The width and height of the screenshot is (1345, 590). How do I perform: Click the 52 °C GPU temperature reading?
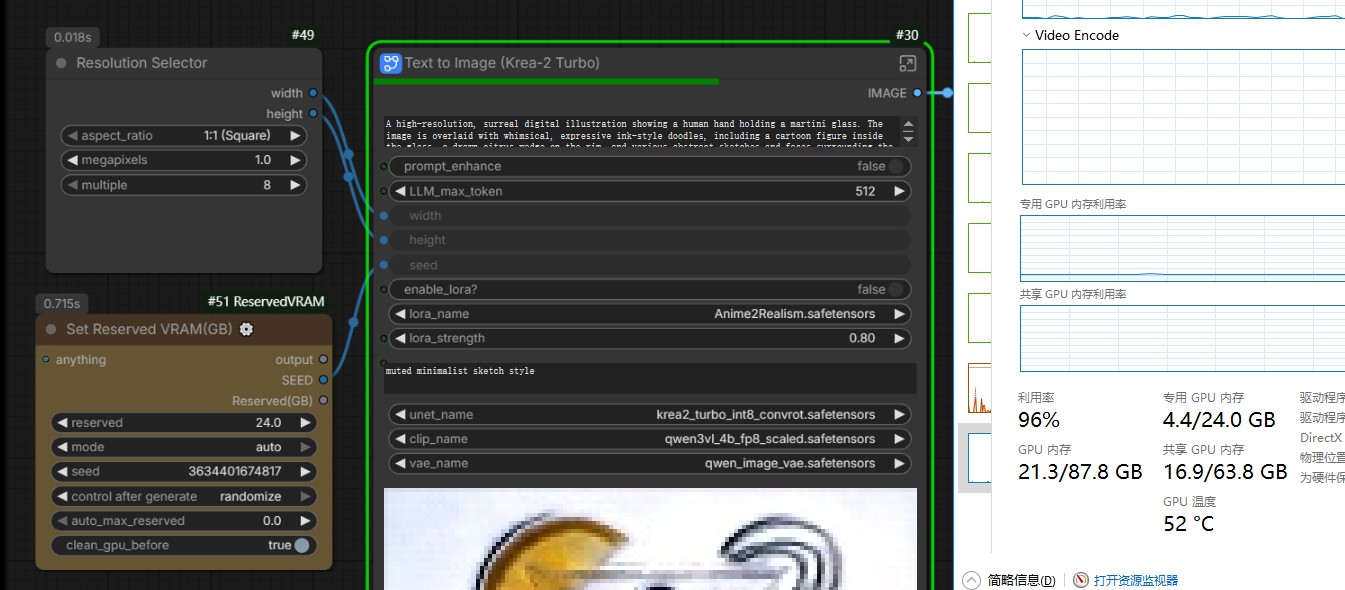pos(1188,524)
